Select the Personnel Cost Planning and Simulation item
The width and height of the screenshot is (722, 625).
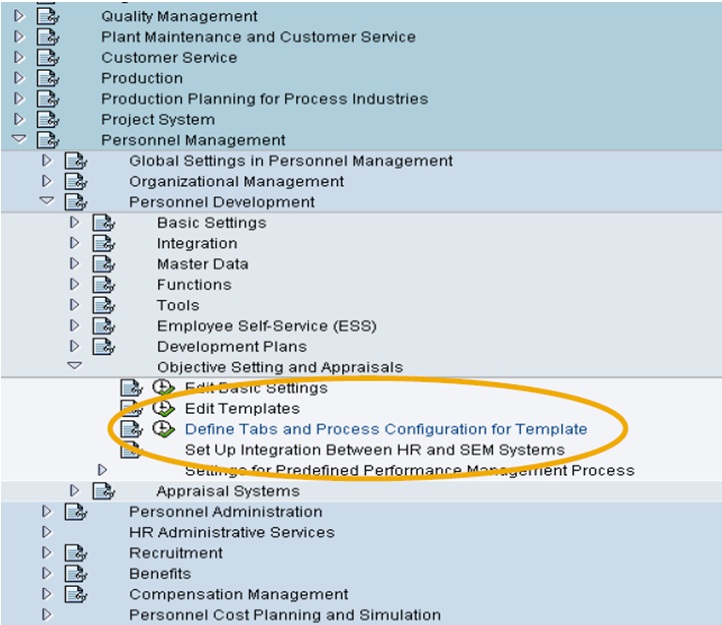[284, 615]
